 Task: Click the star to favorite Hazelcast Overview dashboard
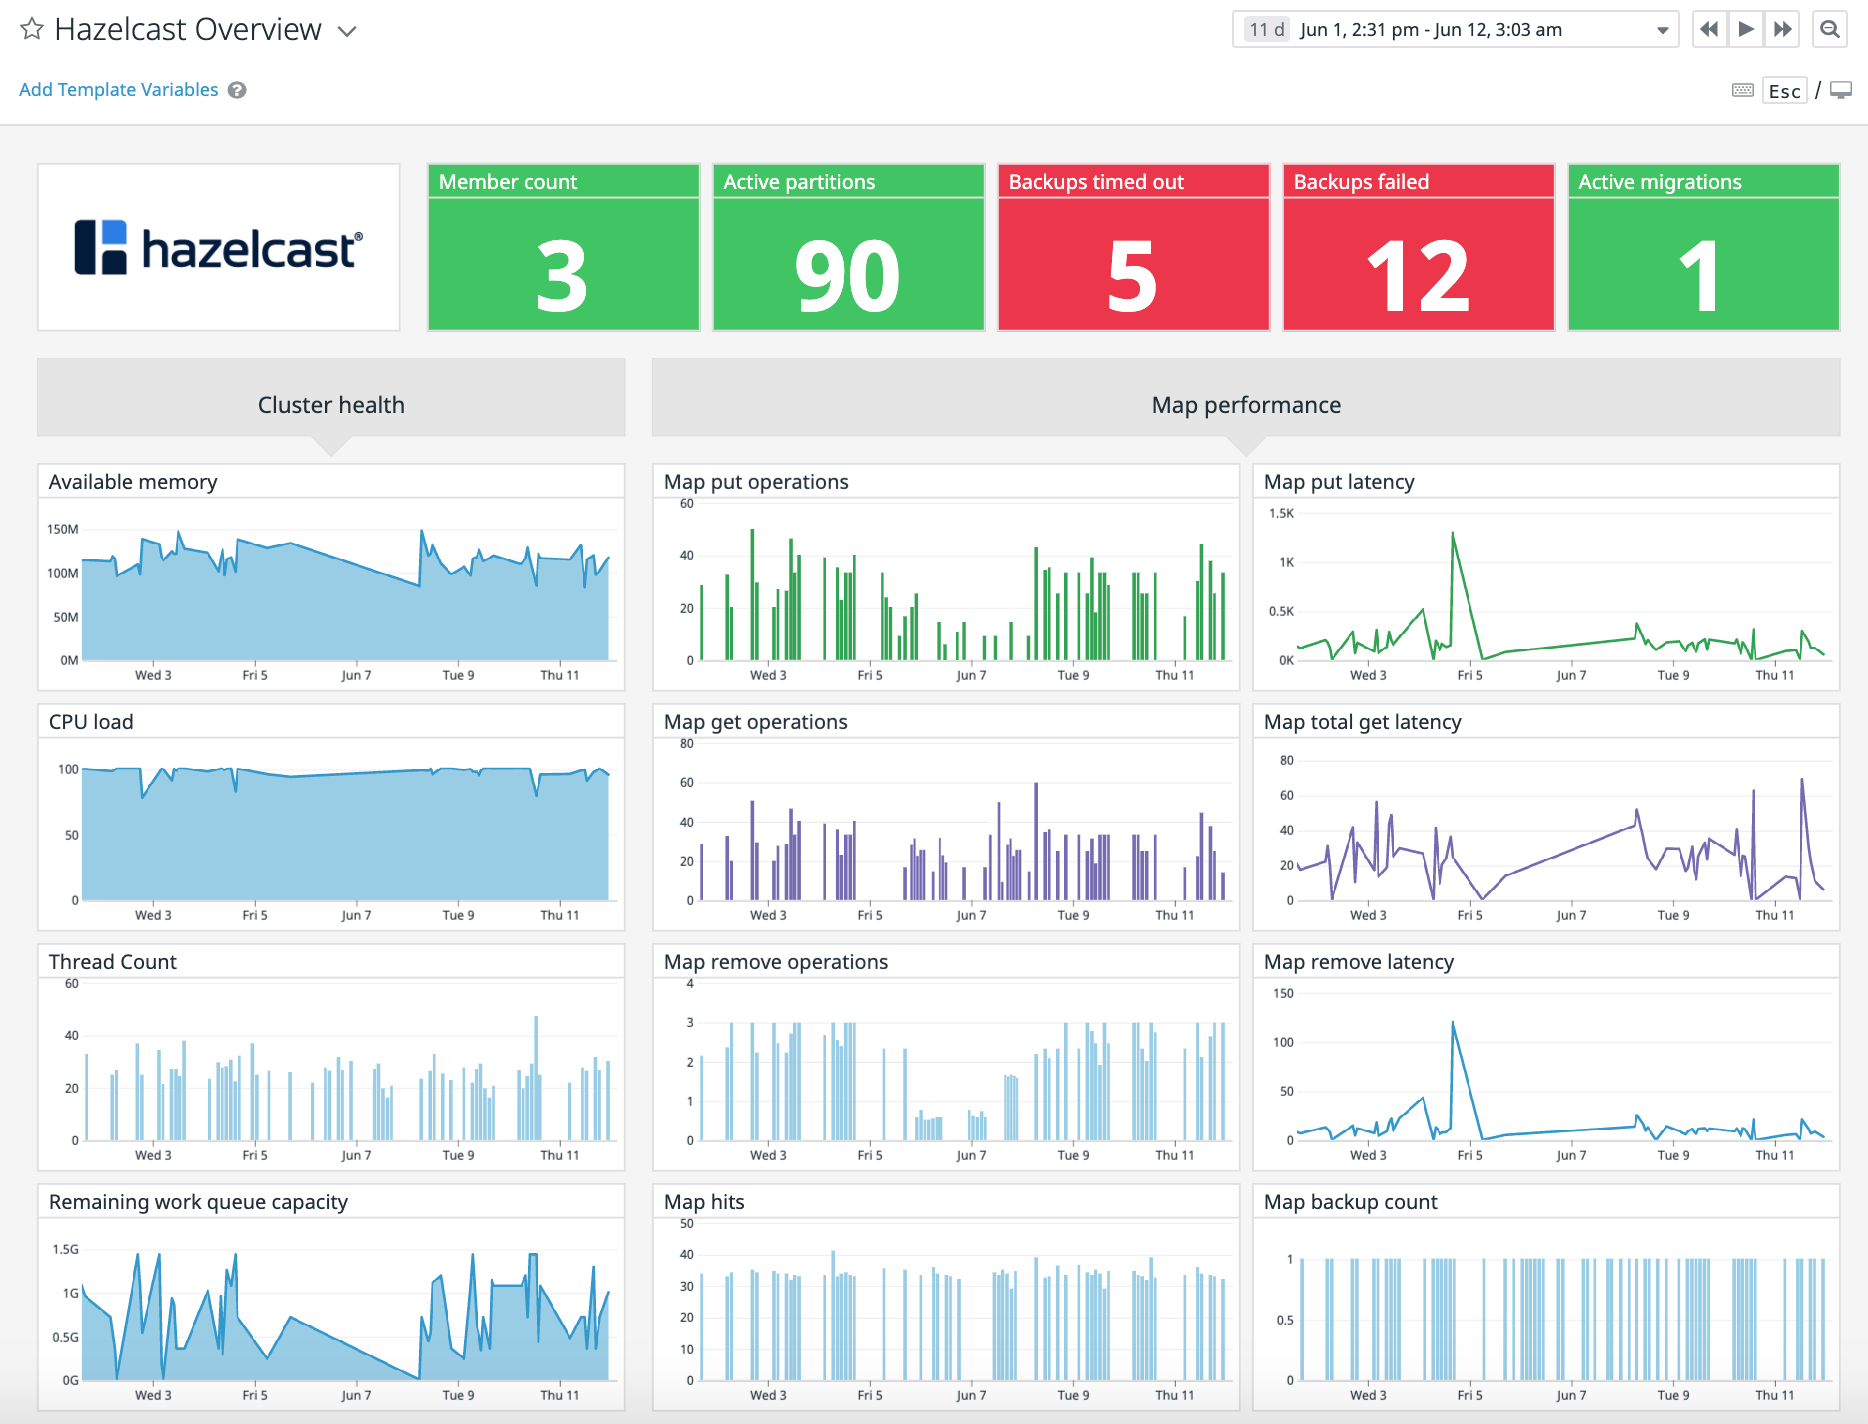(x=32, y=30)
